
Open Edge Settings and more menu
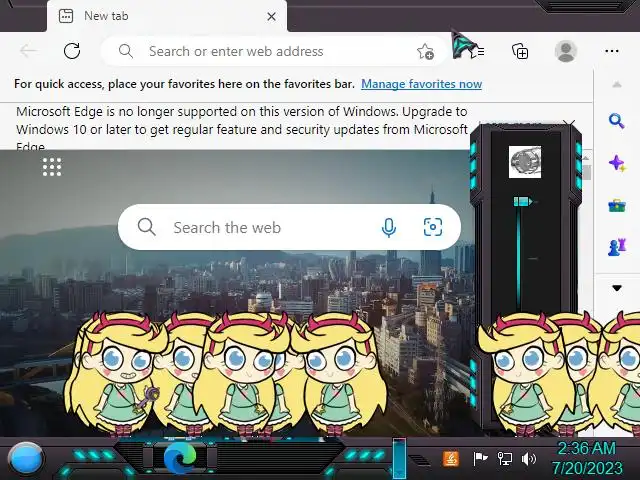(x=612, y=51)
